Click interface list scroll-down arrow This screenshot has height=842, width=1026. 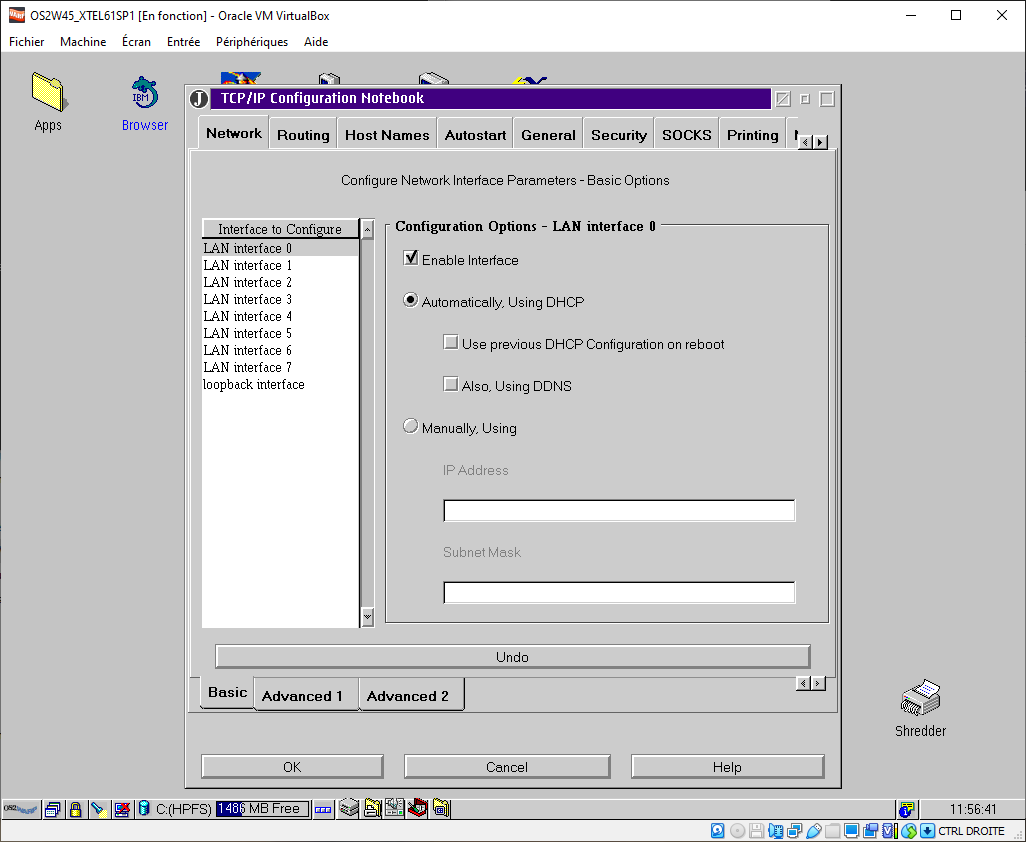click(367, 618)
